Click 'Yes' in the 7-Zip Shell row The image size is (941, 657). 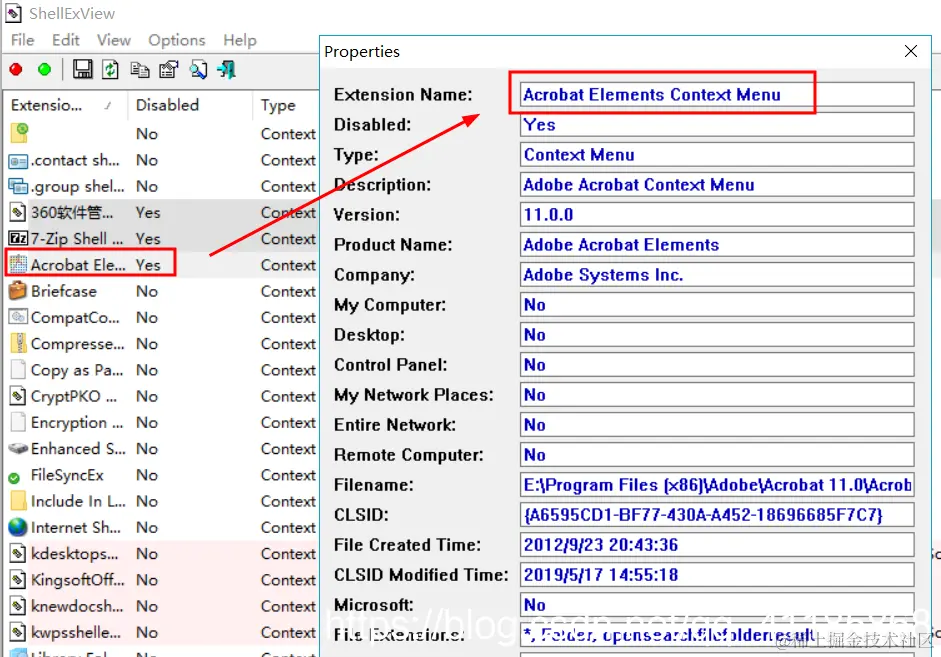click(148, 239)
